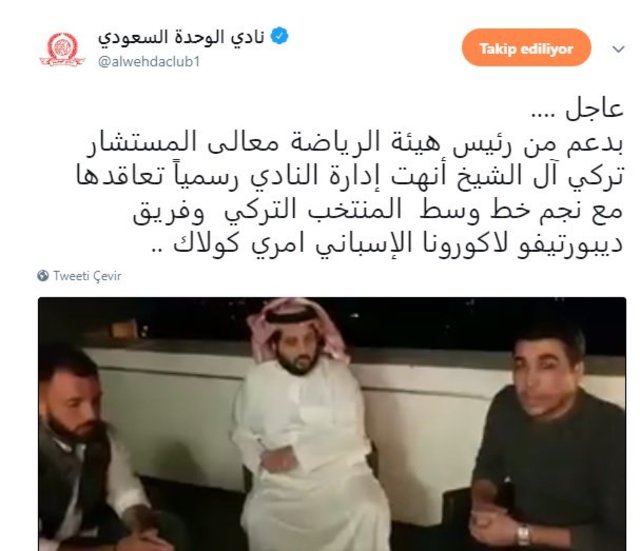Open the @alwehdaclub1 handle link

pos(149,62)
